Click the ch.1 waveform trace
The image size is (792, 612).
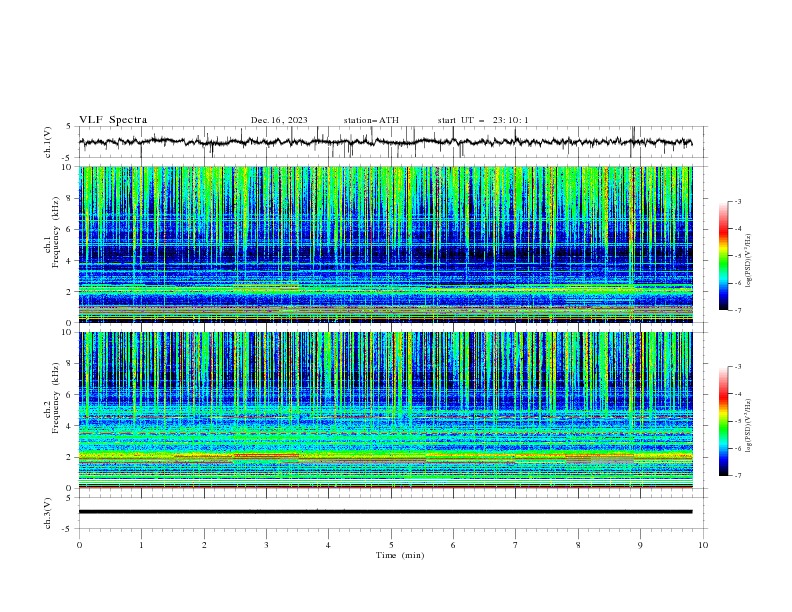click(x=385, y=142)
